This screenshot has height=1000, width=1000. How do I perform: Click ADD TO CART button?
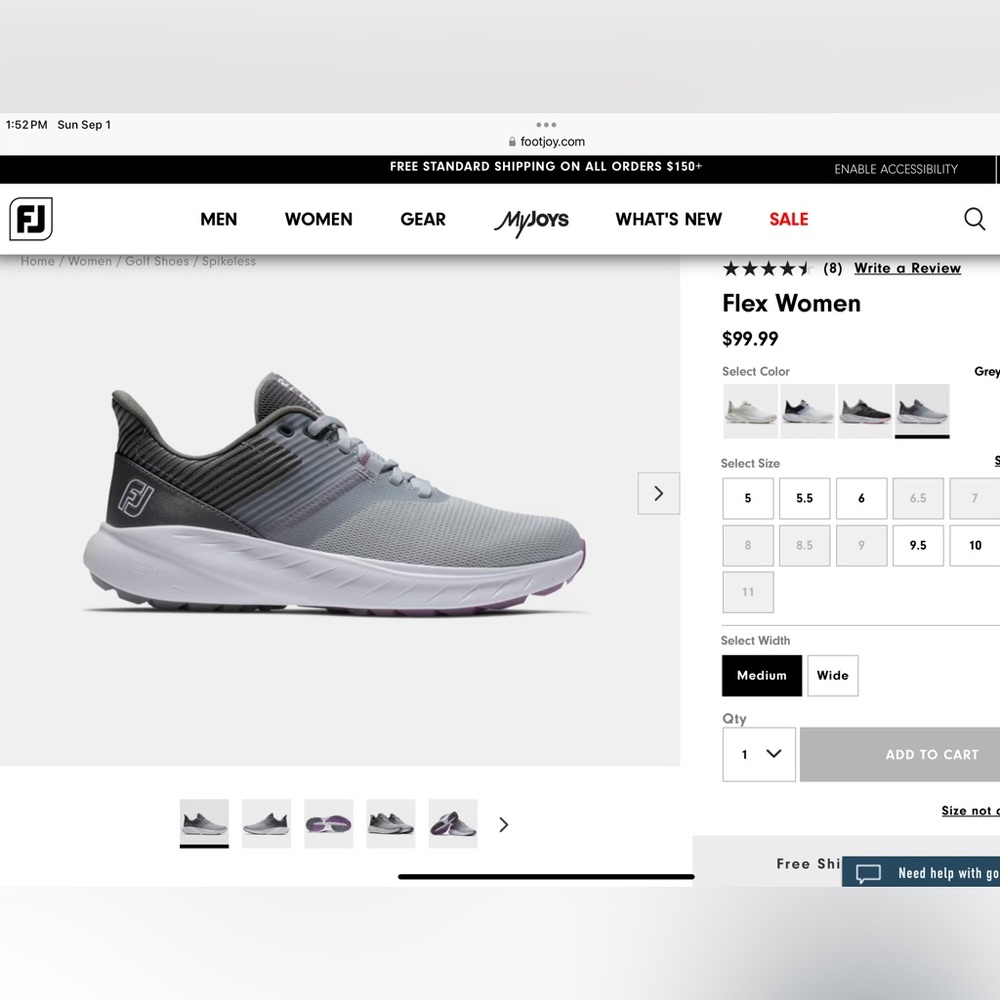(900, 754)
